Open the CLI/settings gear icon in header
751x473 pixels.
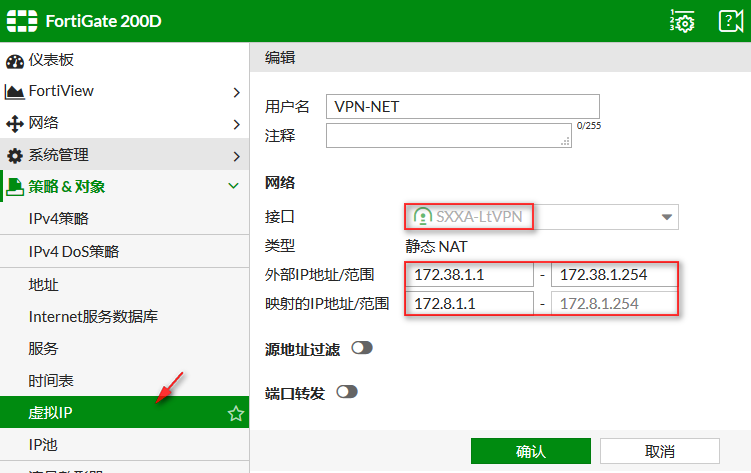683,21
